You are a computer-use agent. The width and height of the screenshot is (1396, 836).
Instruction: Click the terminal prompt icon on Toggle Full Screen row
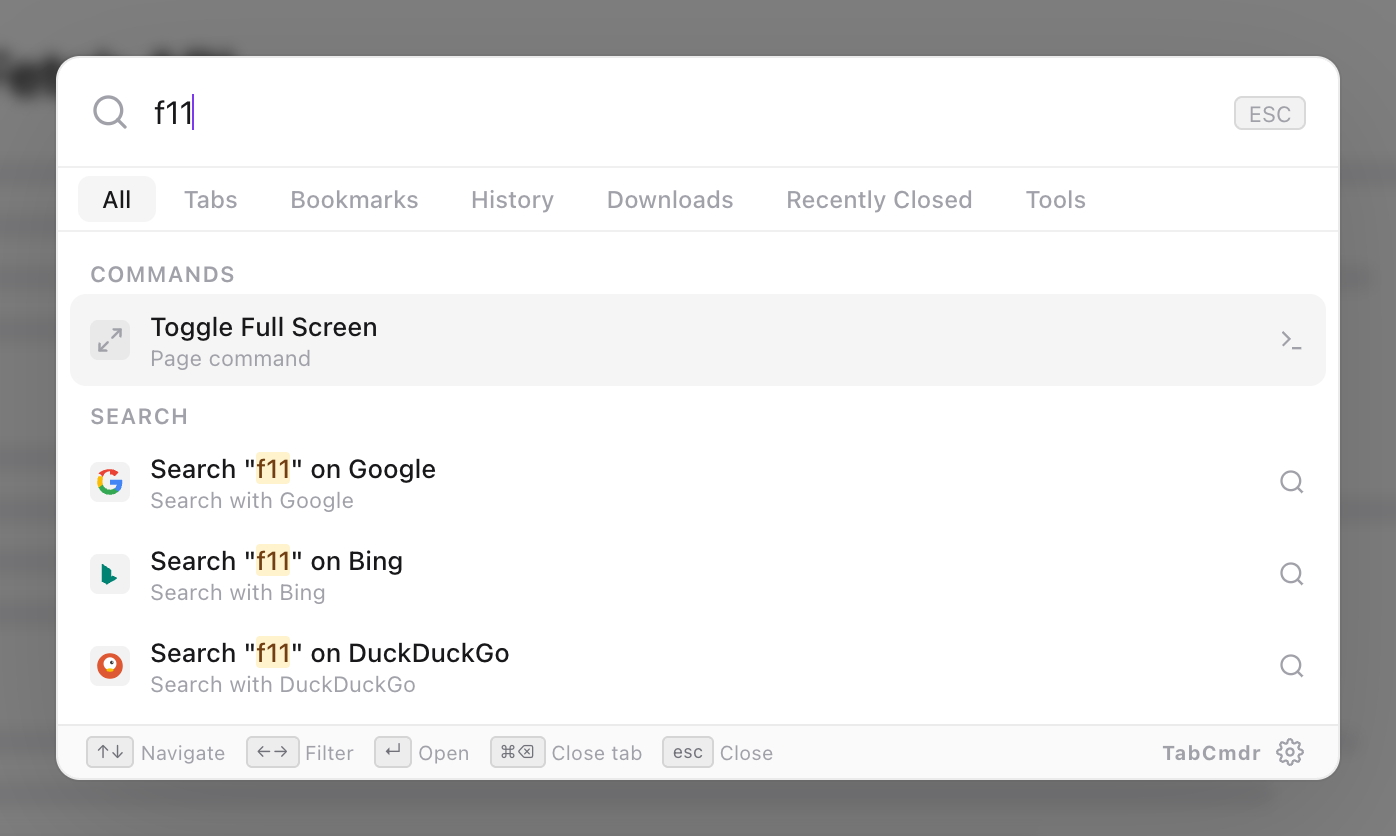point(1291,340)
